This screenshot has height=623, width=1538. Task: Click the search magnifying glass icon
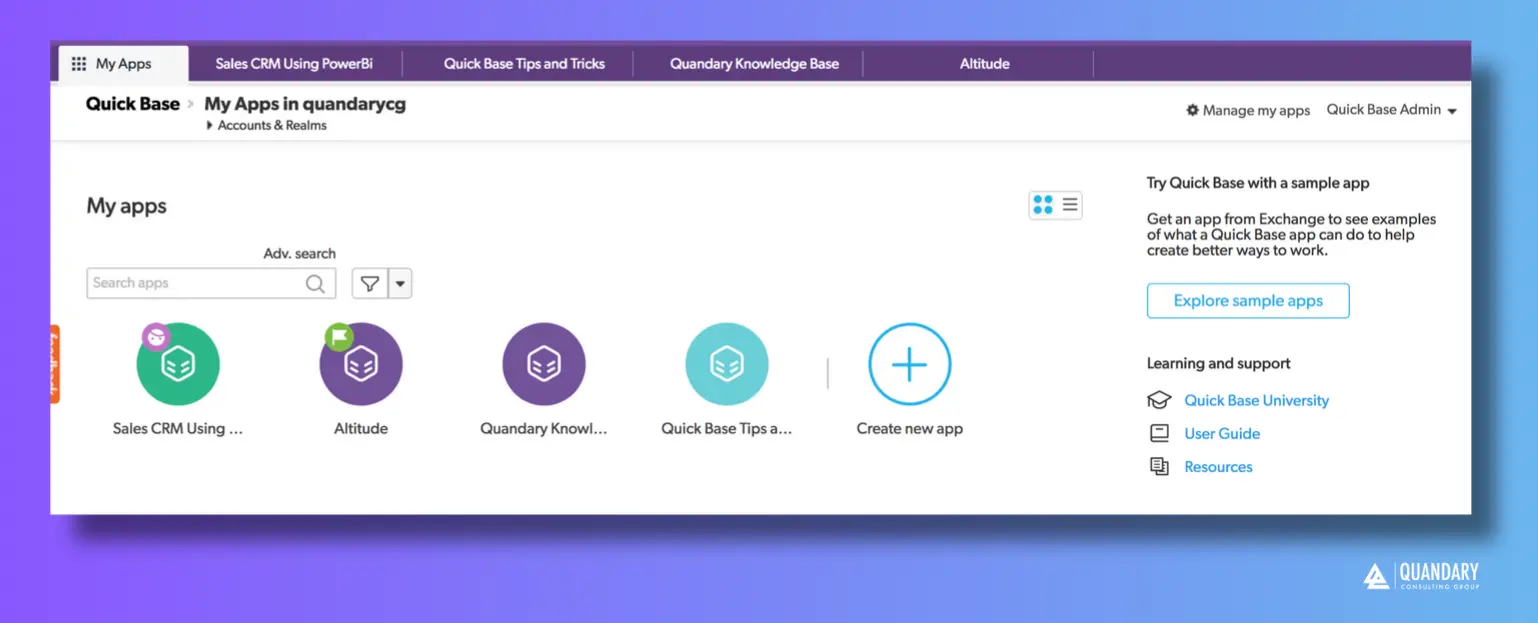click(x=316, y=283)
